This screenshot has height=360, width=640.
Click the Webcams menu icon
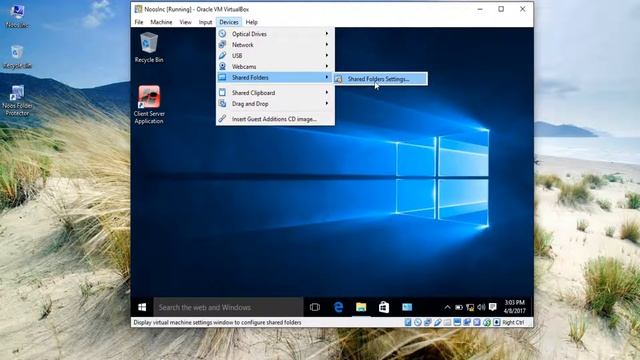(x=222, y=66)
